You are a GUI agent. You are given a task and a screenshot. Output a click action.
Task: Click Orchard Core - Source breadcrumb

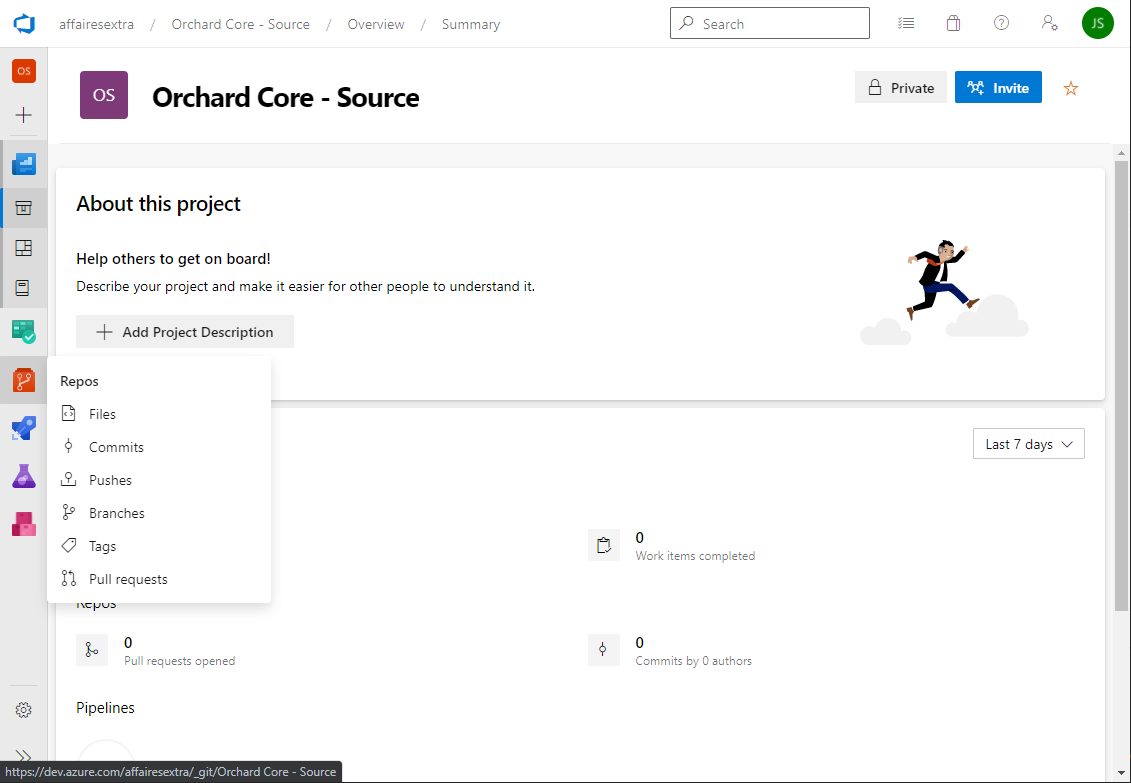pos(241,25)
